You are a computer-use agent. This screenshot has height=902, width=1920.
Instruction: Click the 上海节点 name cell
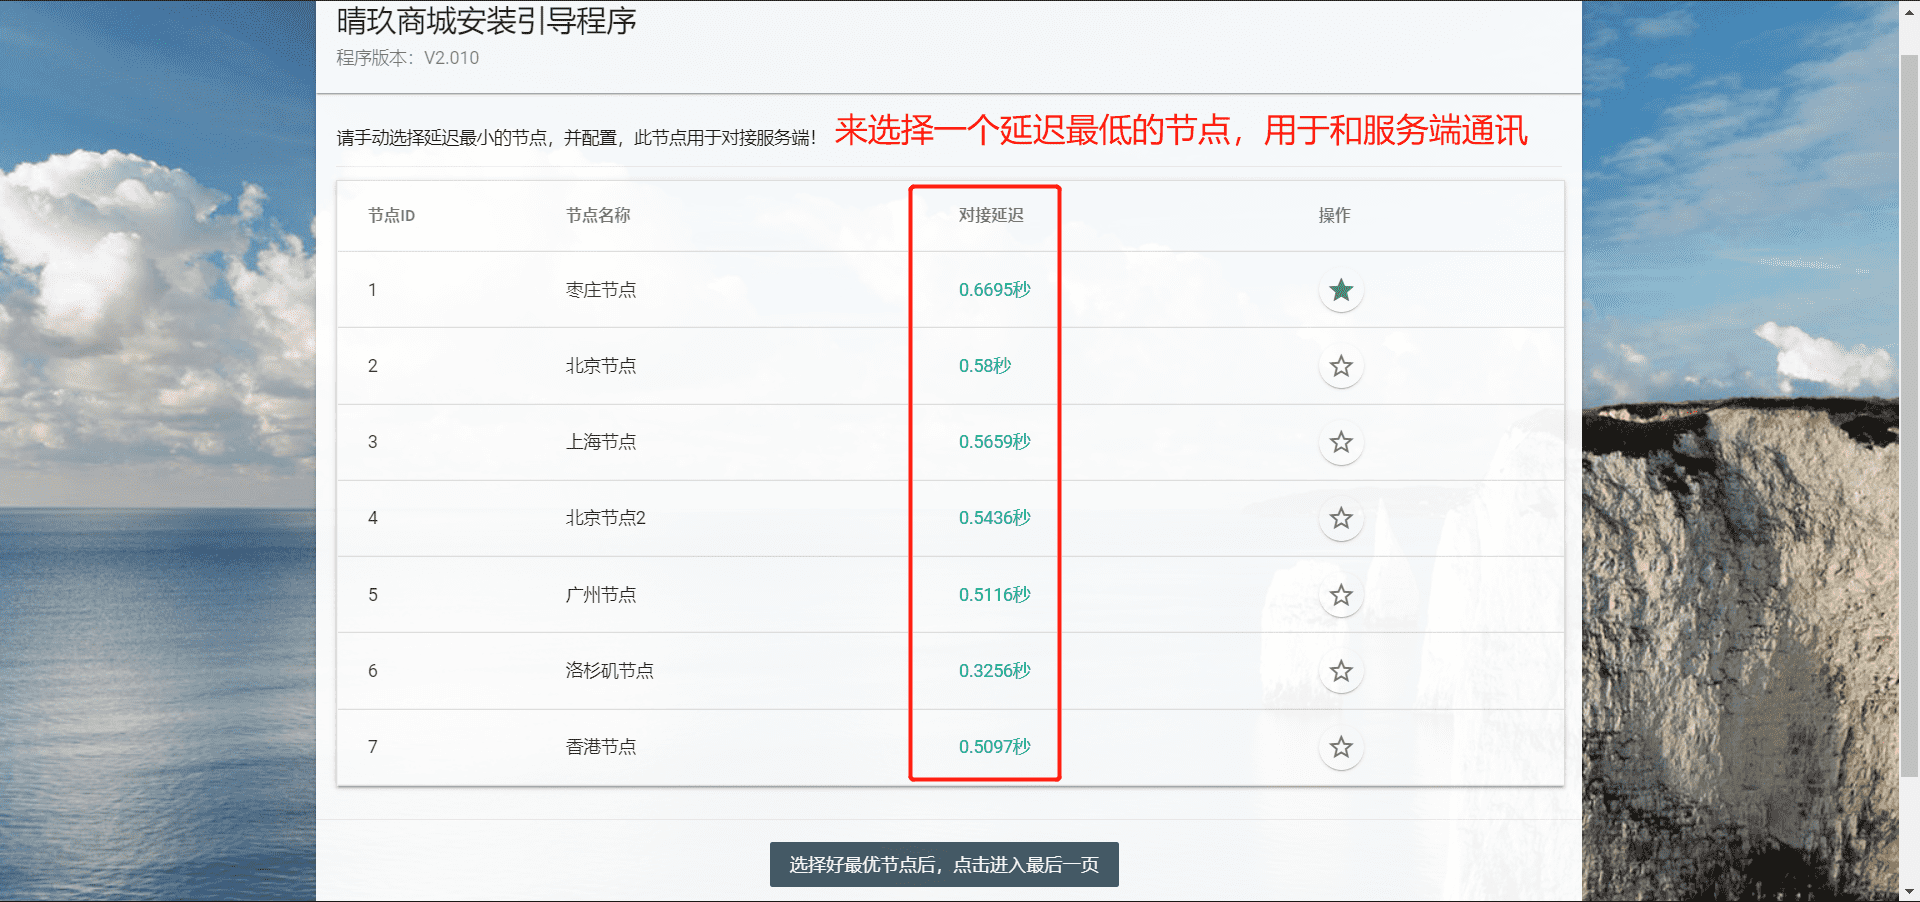(x=601, y=442)
